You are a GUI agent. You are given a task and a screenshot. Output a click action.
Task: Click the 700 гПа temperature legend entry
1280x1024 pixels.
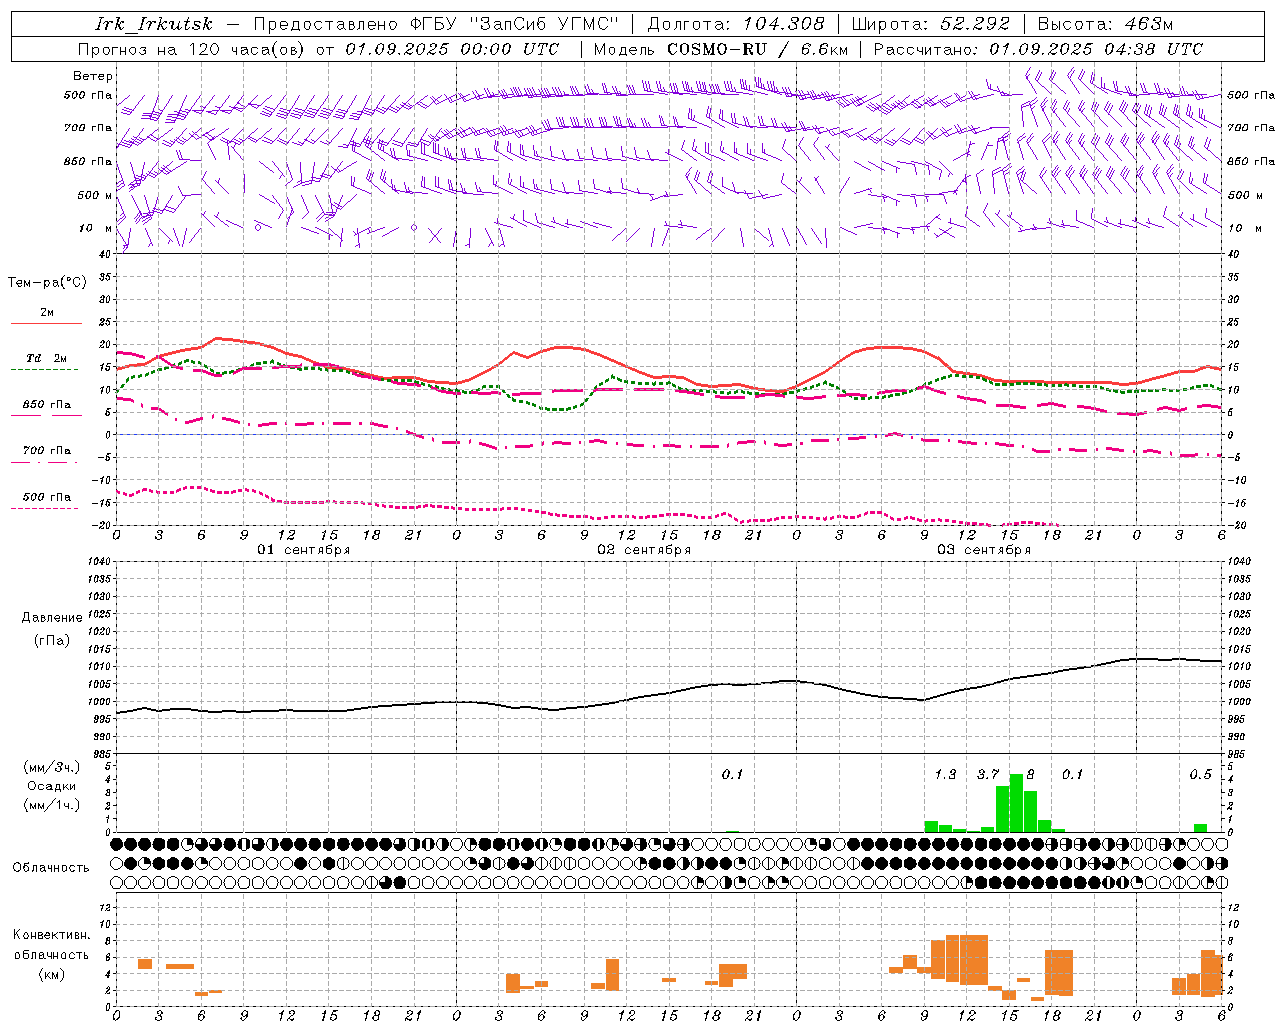[46, 451]
